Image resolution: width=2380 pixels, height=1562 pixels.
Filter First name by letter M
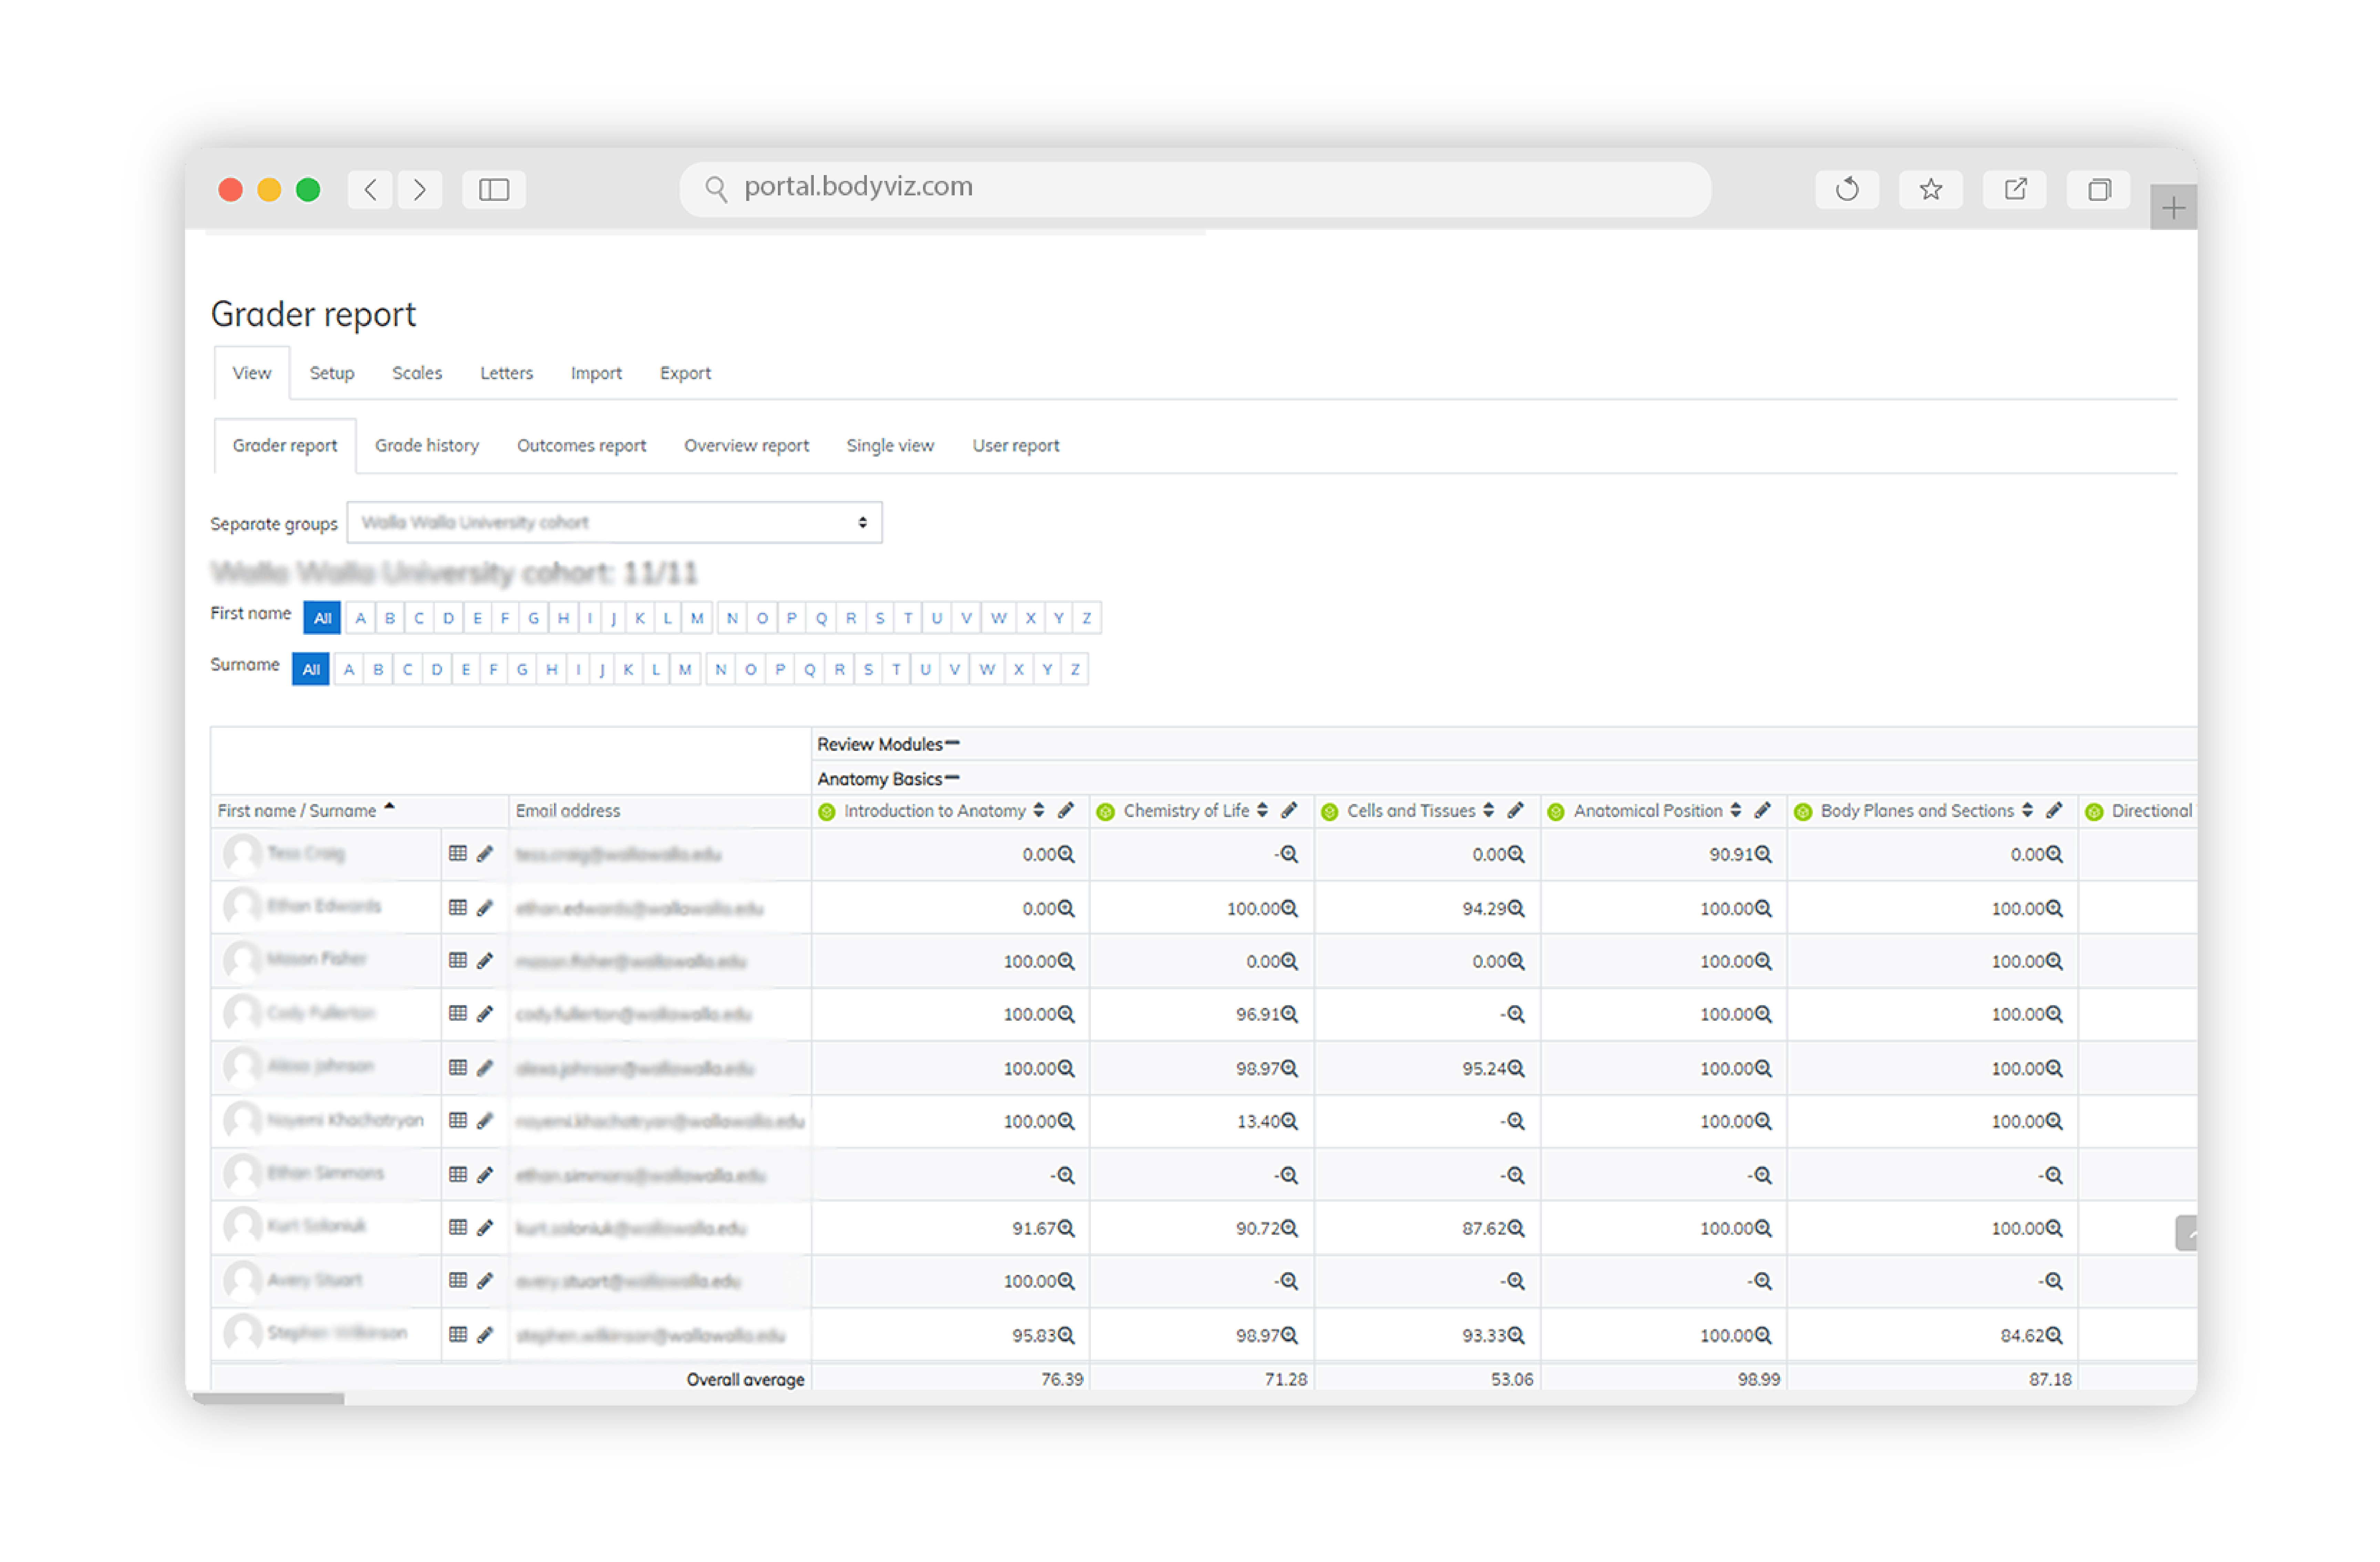pos(697,618)
